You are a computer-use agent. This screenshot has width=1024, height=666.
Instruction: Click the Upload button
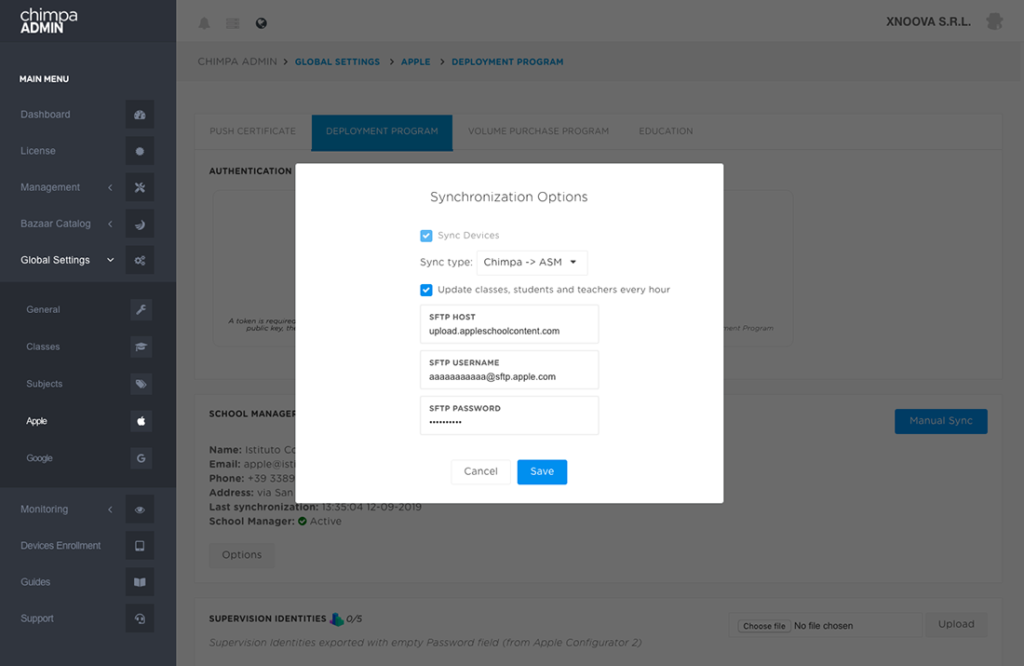(x=956, y=625)
